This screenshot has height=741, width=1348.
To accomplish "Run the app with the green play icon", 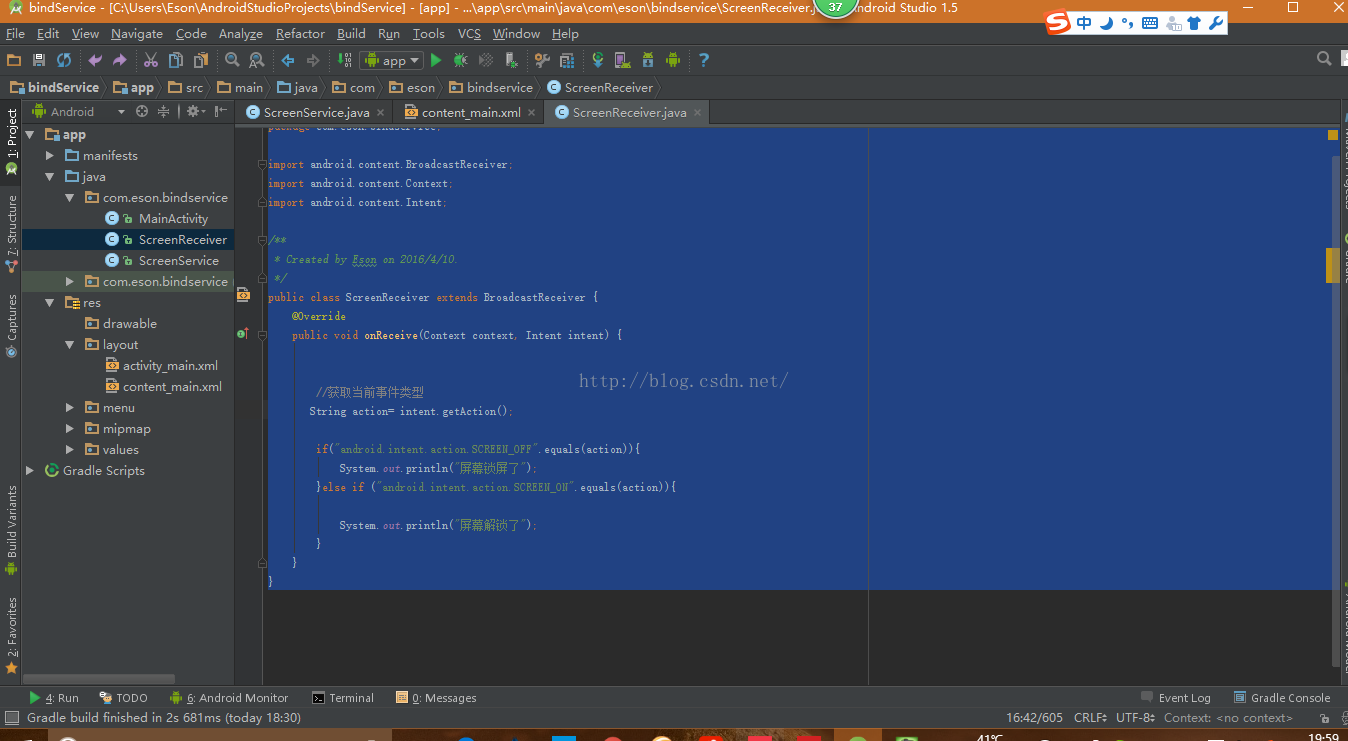I will pyautogui.click(x=436, y=61).
